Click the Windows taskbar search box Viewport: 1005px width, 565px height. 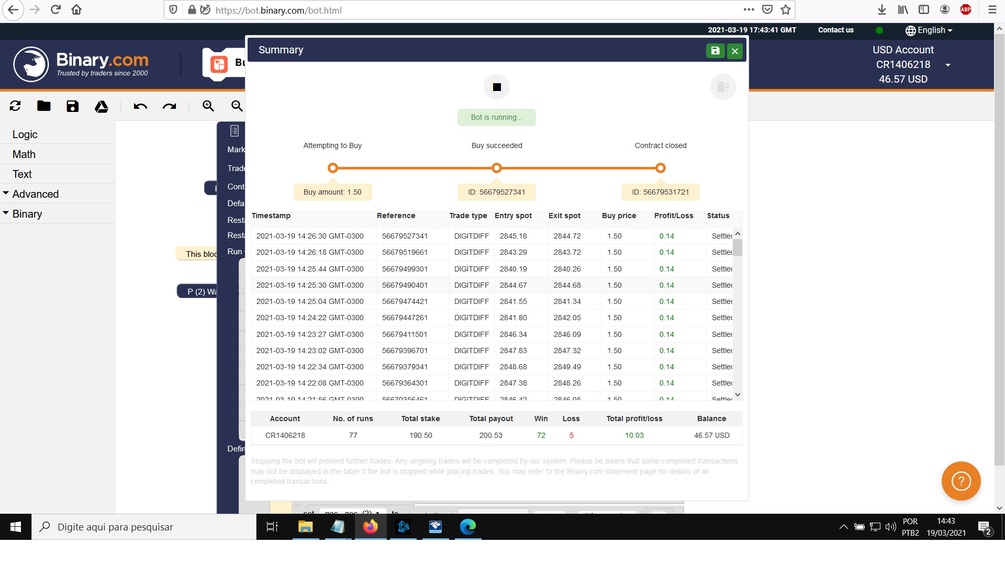pos(144,527)
